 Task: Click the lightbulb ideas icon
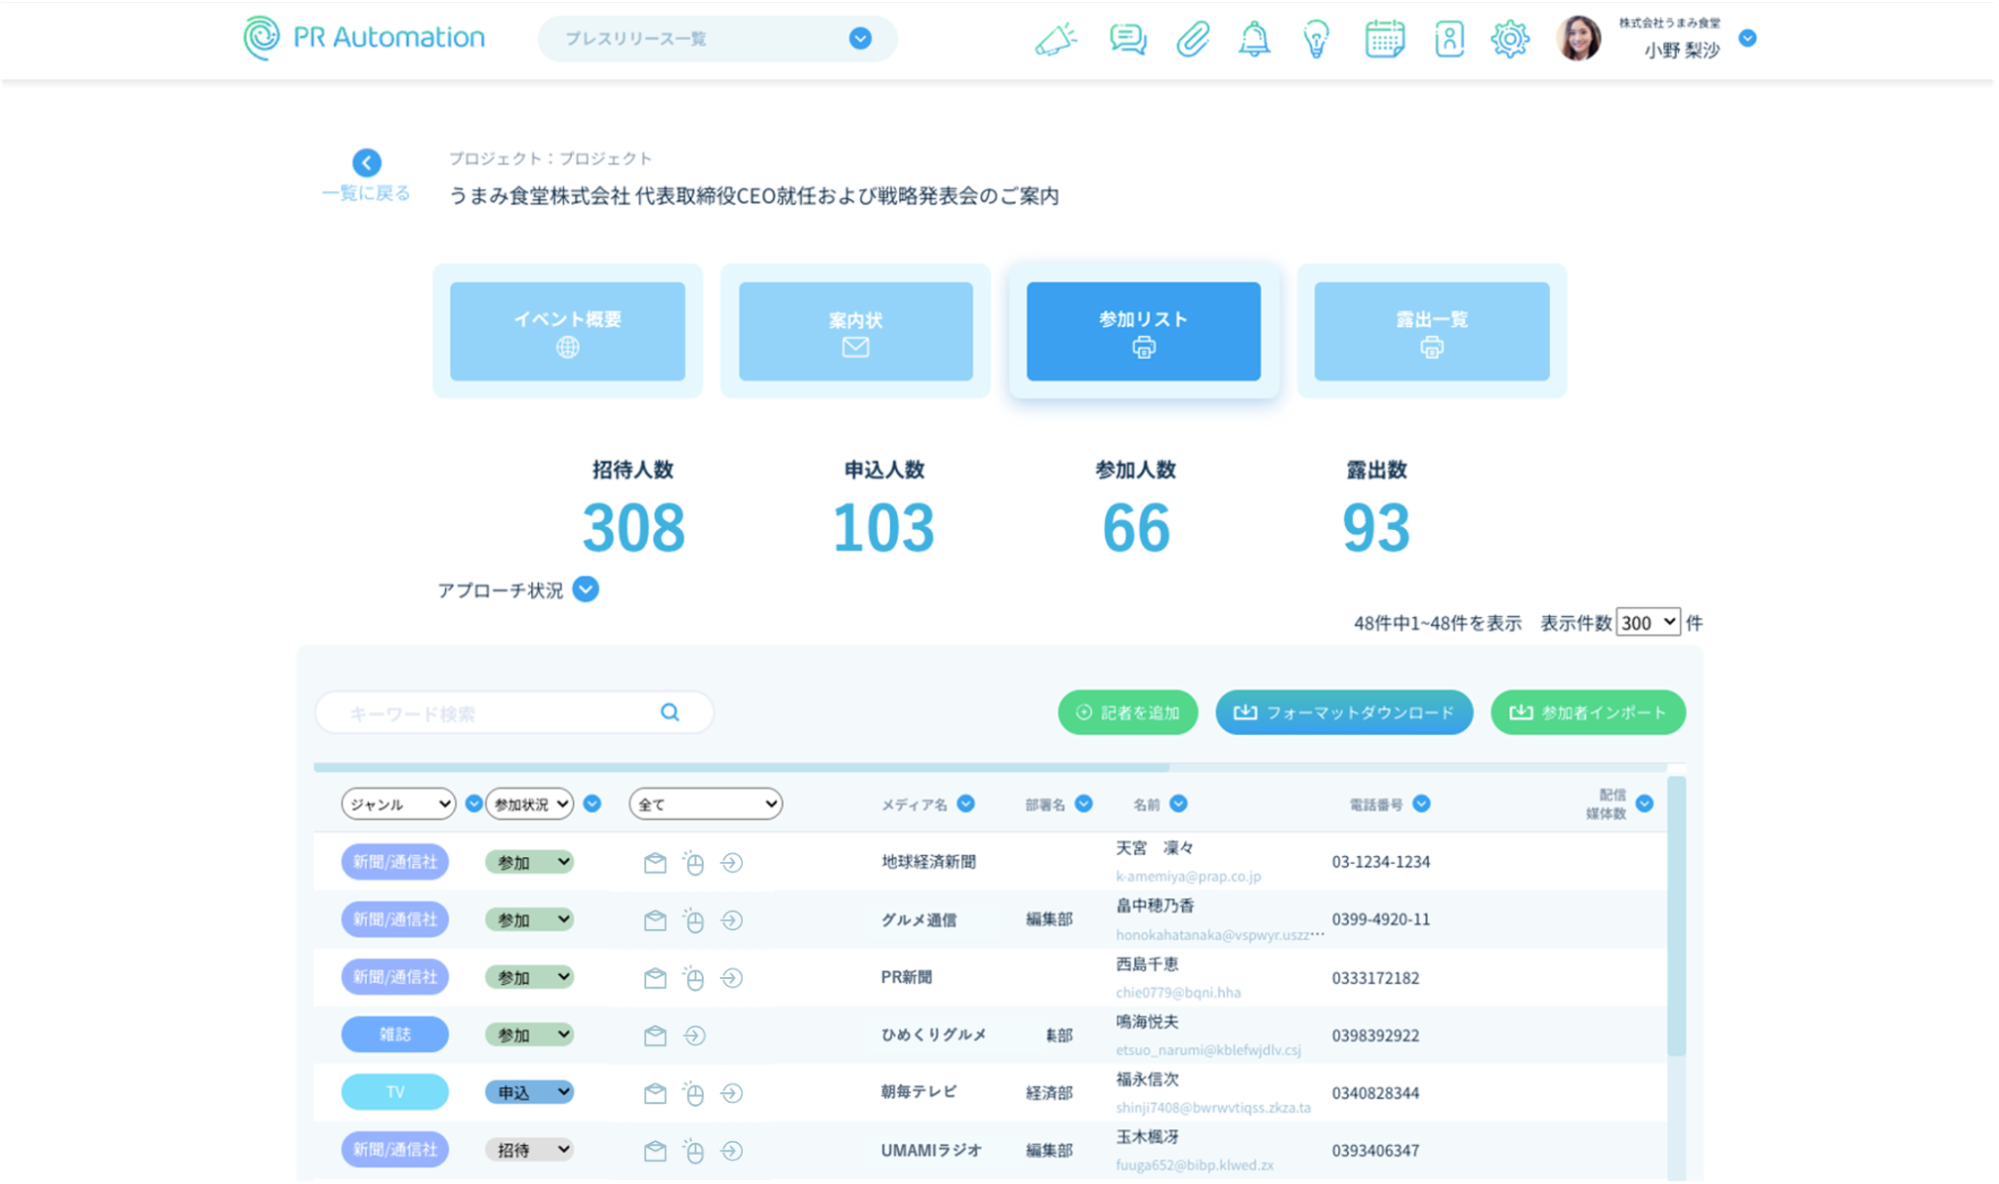1316,40
